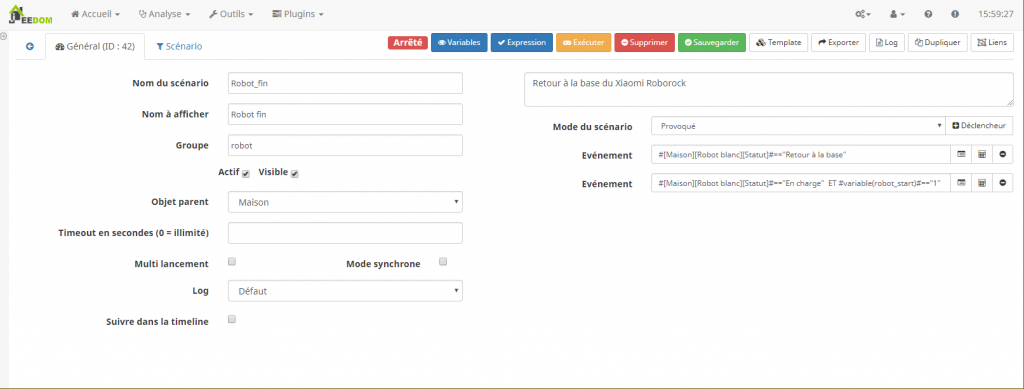Screen dimensions: 1024x389
Task: Click the Jeedom home logo
Action: pos(31,13)
